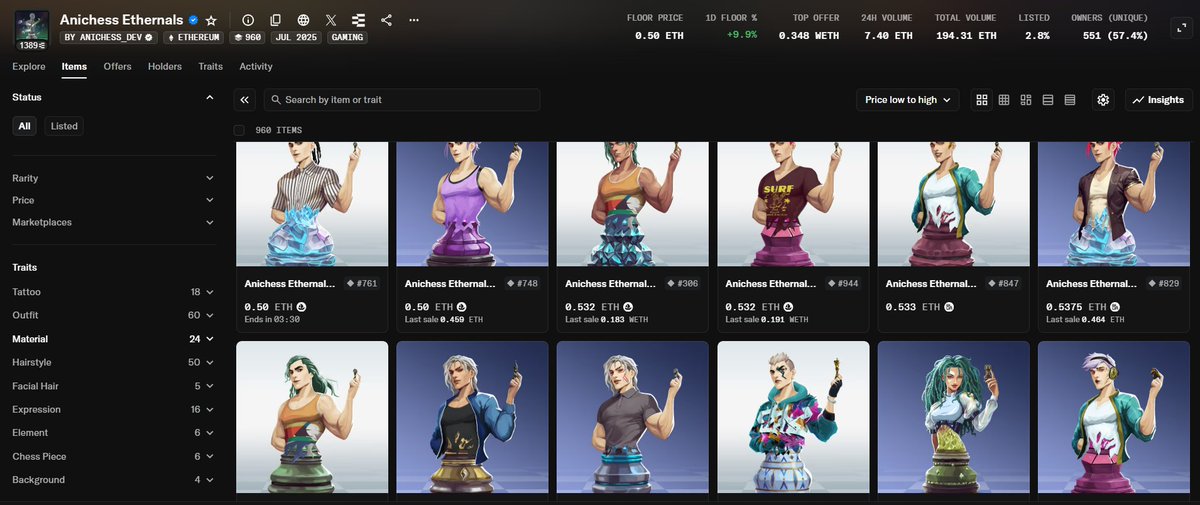Click 'Last sale 0.459 ETH' on #748
The height and width of the screenshot is (505, 1200).
coord(444,320)
